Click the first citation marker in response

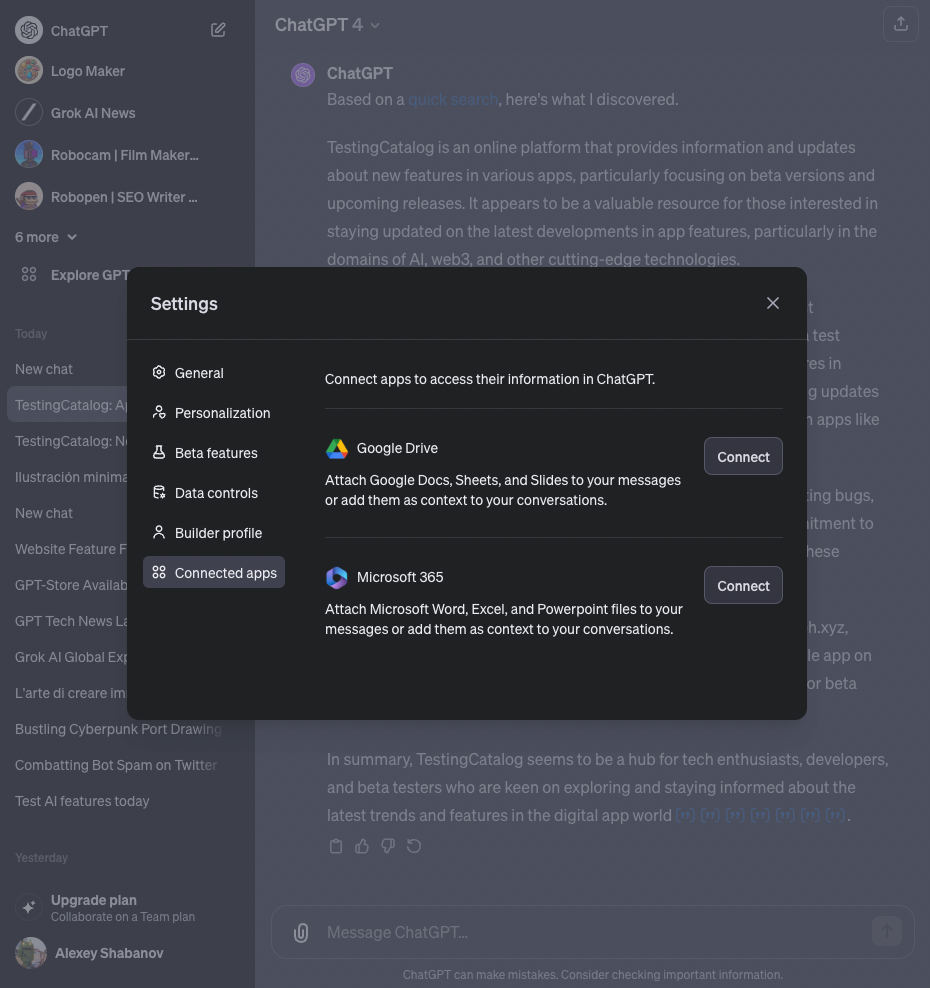(x=686, y=815)
